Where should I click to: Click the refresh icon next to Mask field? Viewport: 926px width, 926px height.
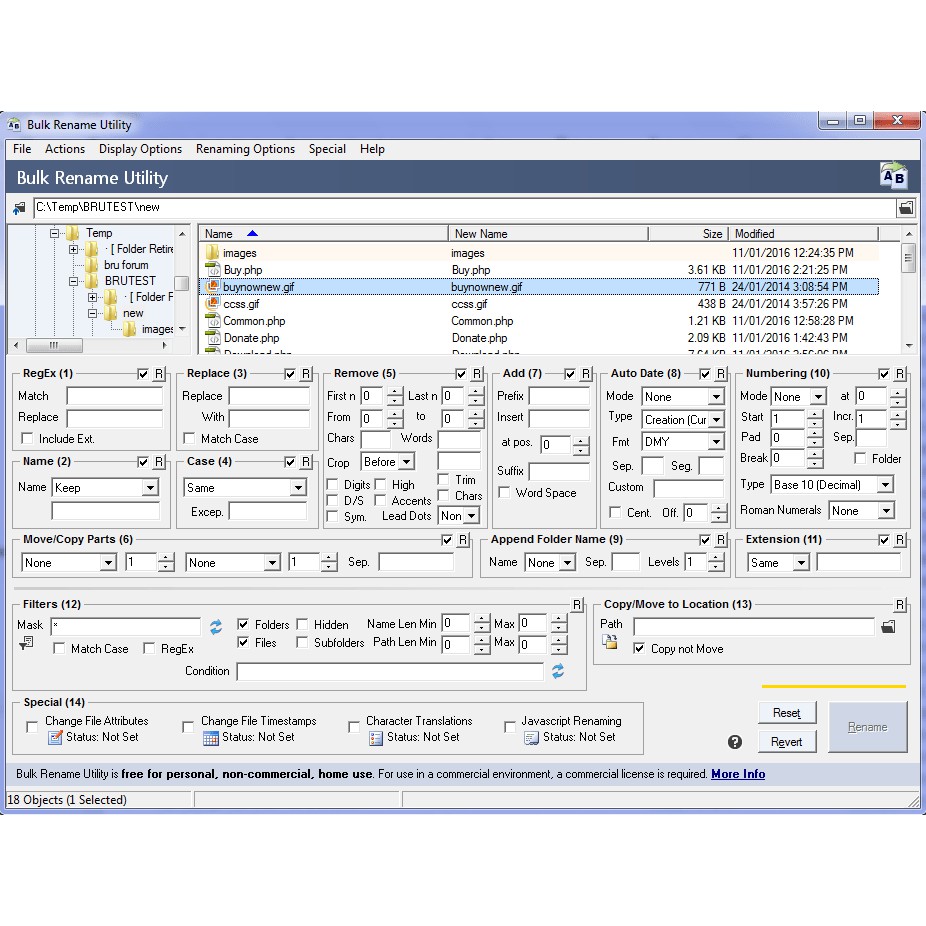coord(215,627)
